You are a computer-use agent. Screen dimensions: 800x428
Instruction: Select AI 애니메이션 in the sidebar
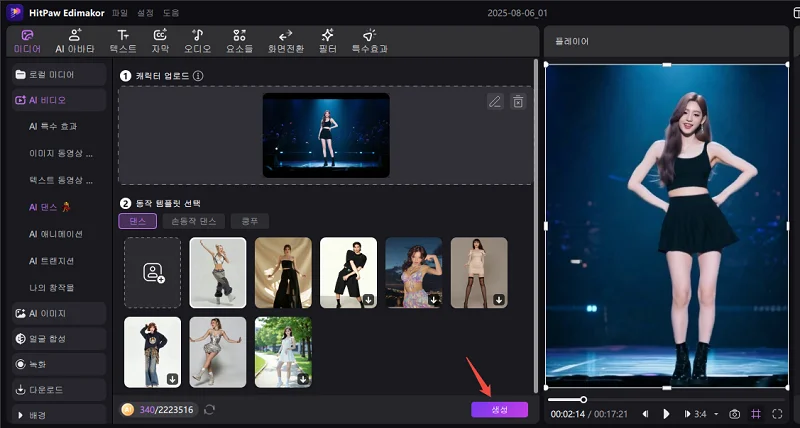tap(56, 234)
